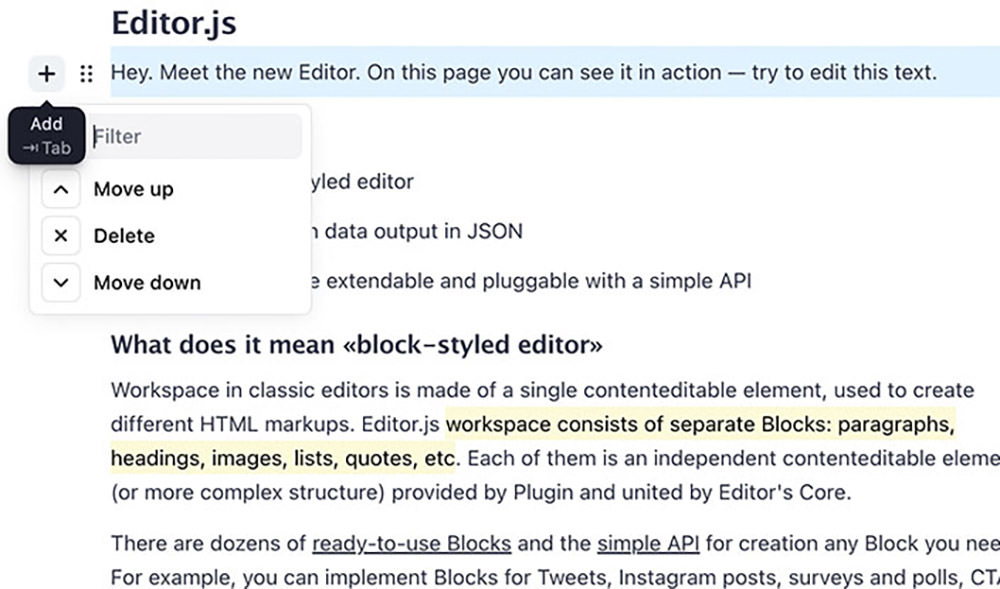Viewport: 1000px width, 589px height.
Task: Click the paragraph starting 'Hey. Meet the new Editor'
Action: (524, 72)
